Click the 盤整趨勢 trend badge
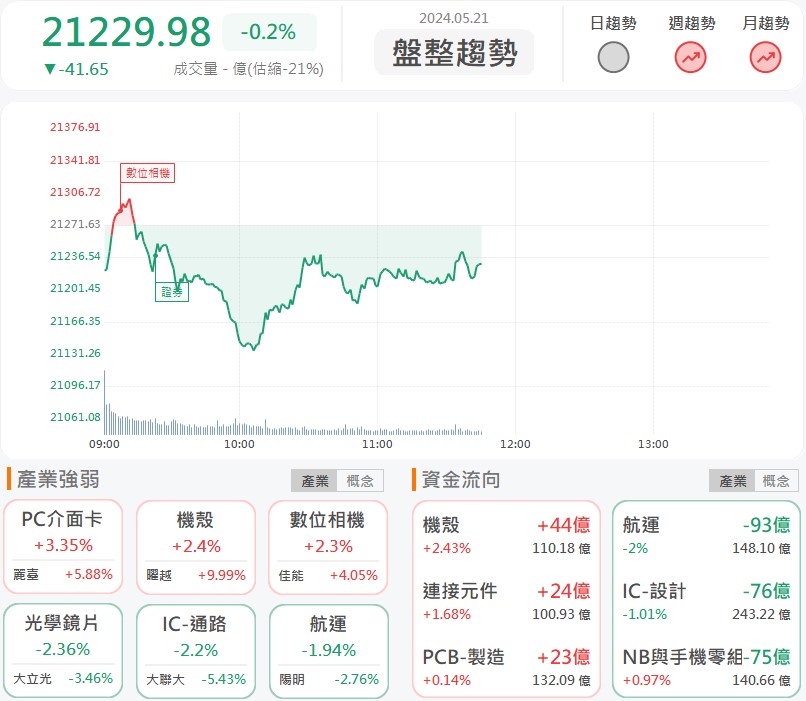Screen dimensions: 806x701 [x=454, y=52]
